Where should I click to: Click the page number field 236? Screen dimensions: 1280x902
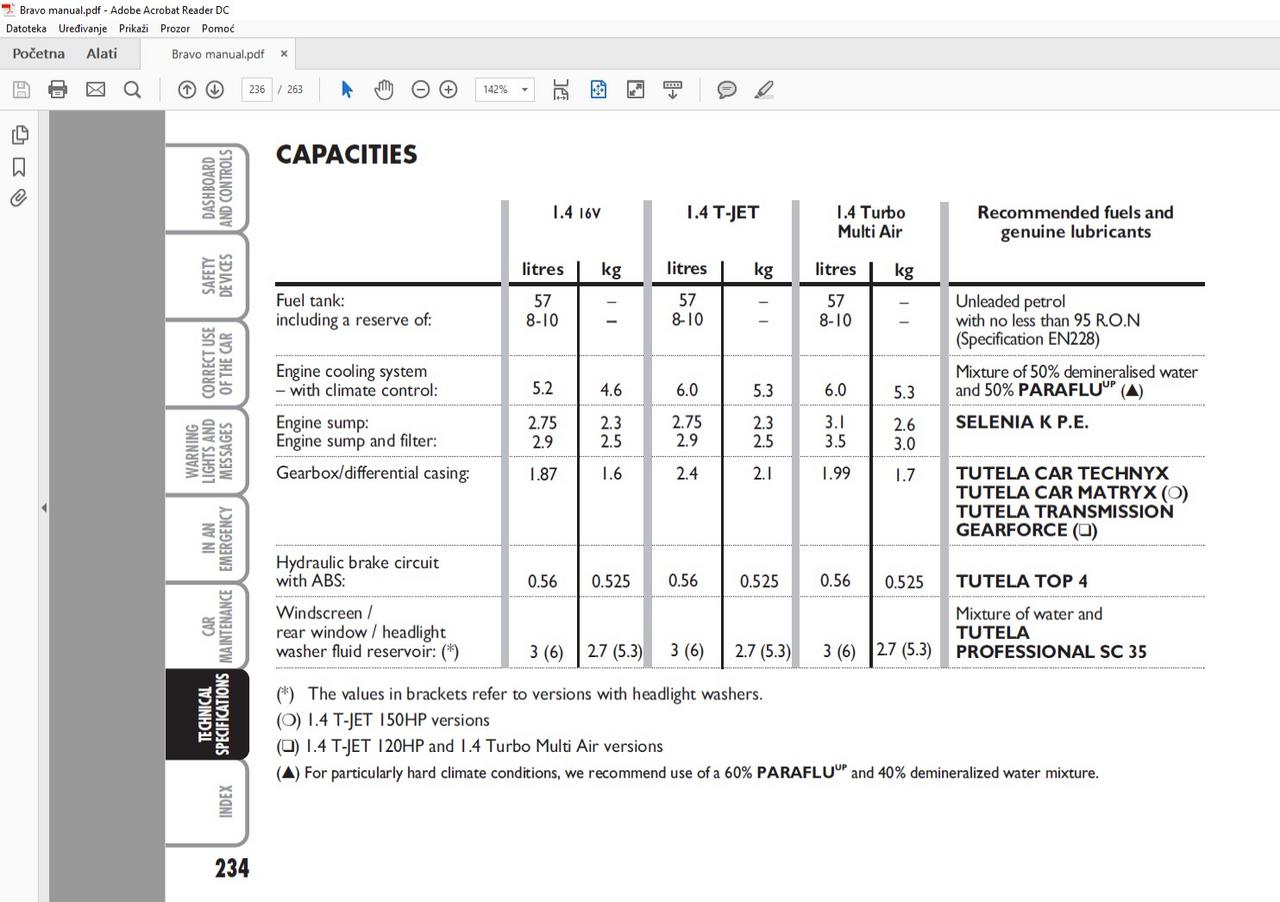coord(257,89)
